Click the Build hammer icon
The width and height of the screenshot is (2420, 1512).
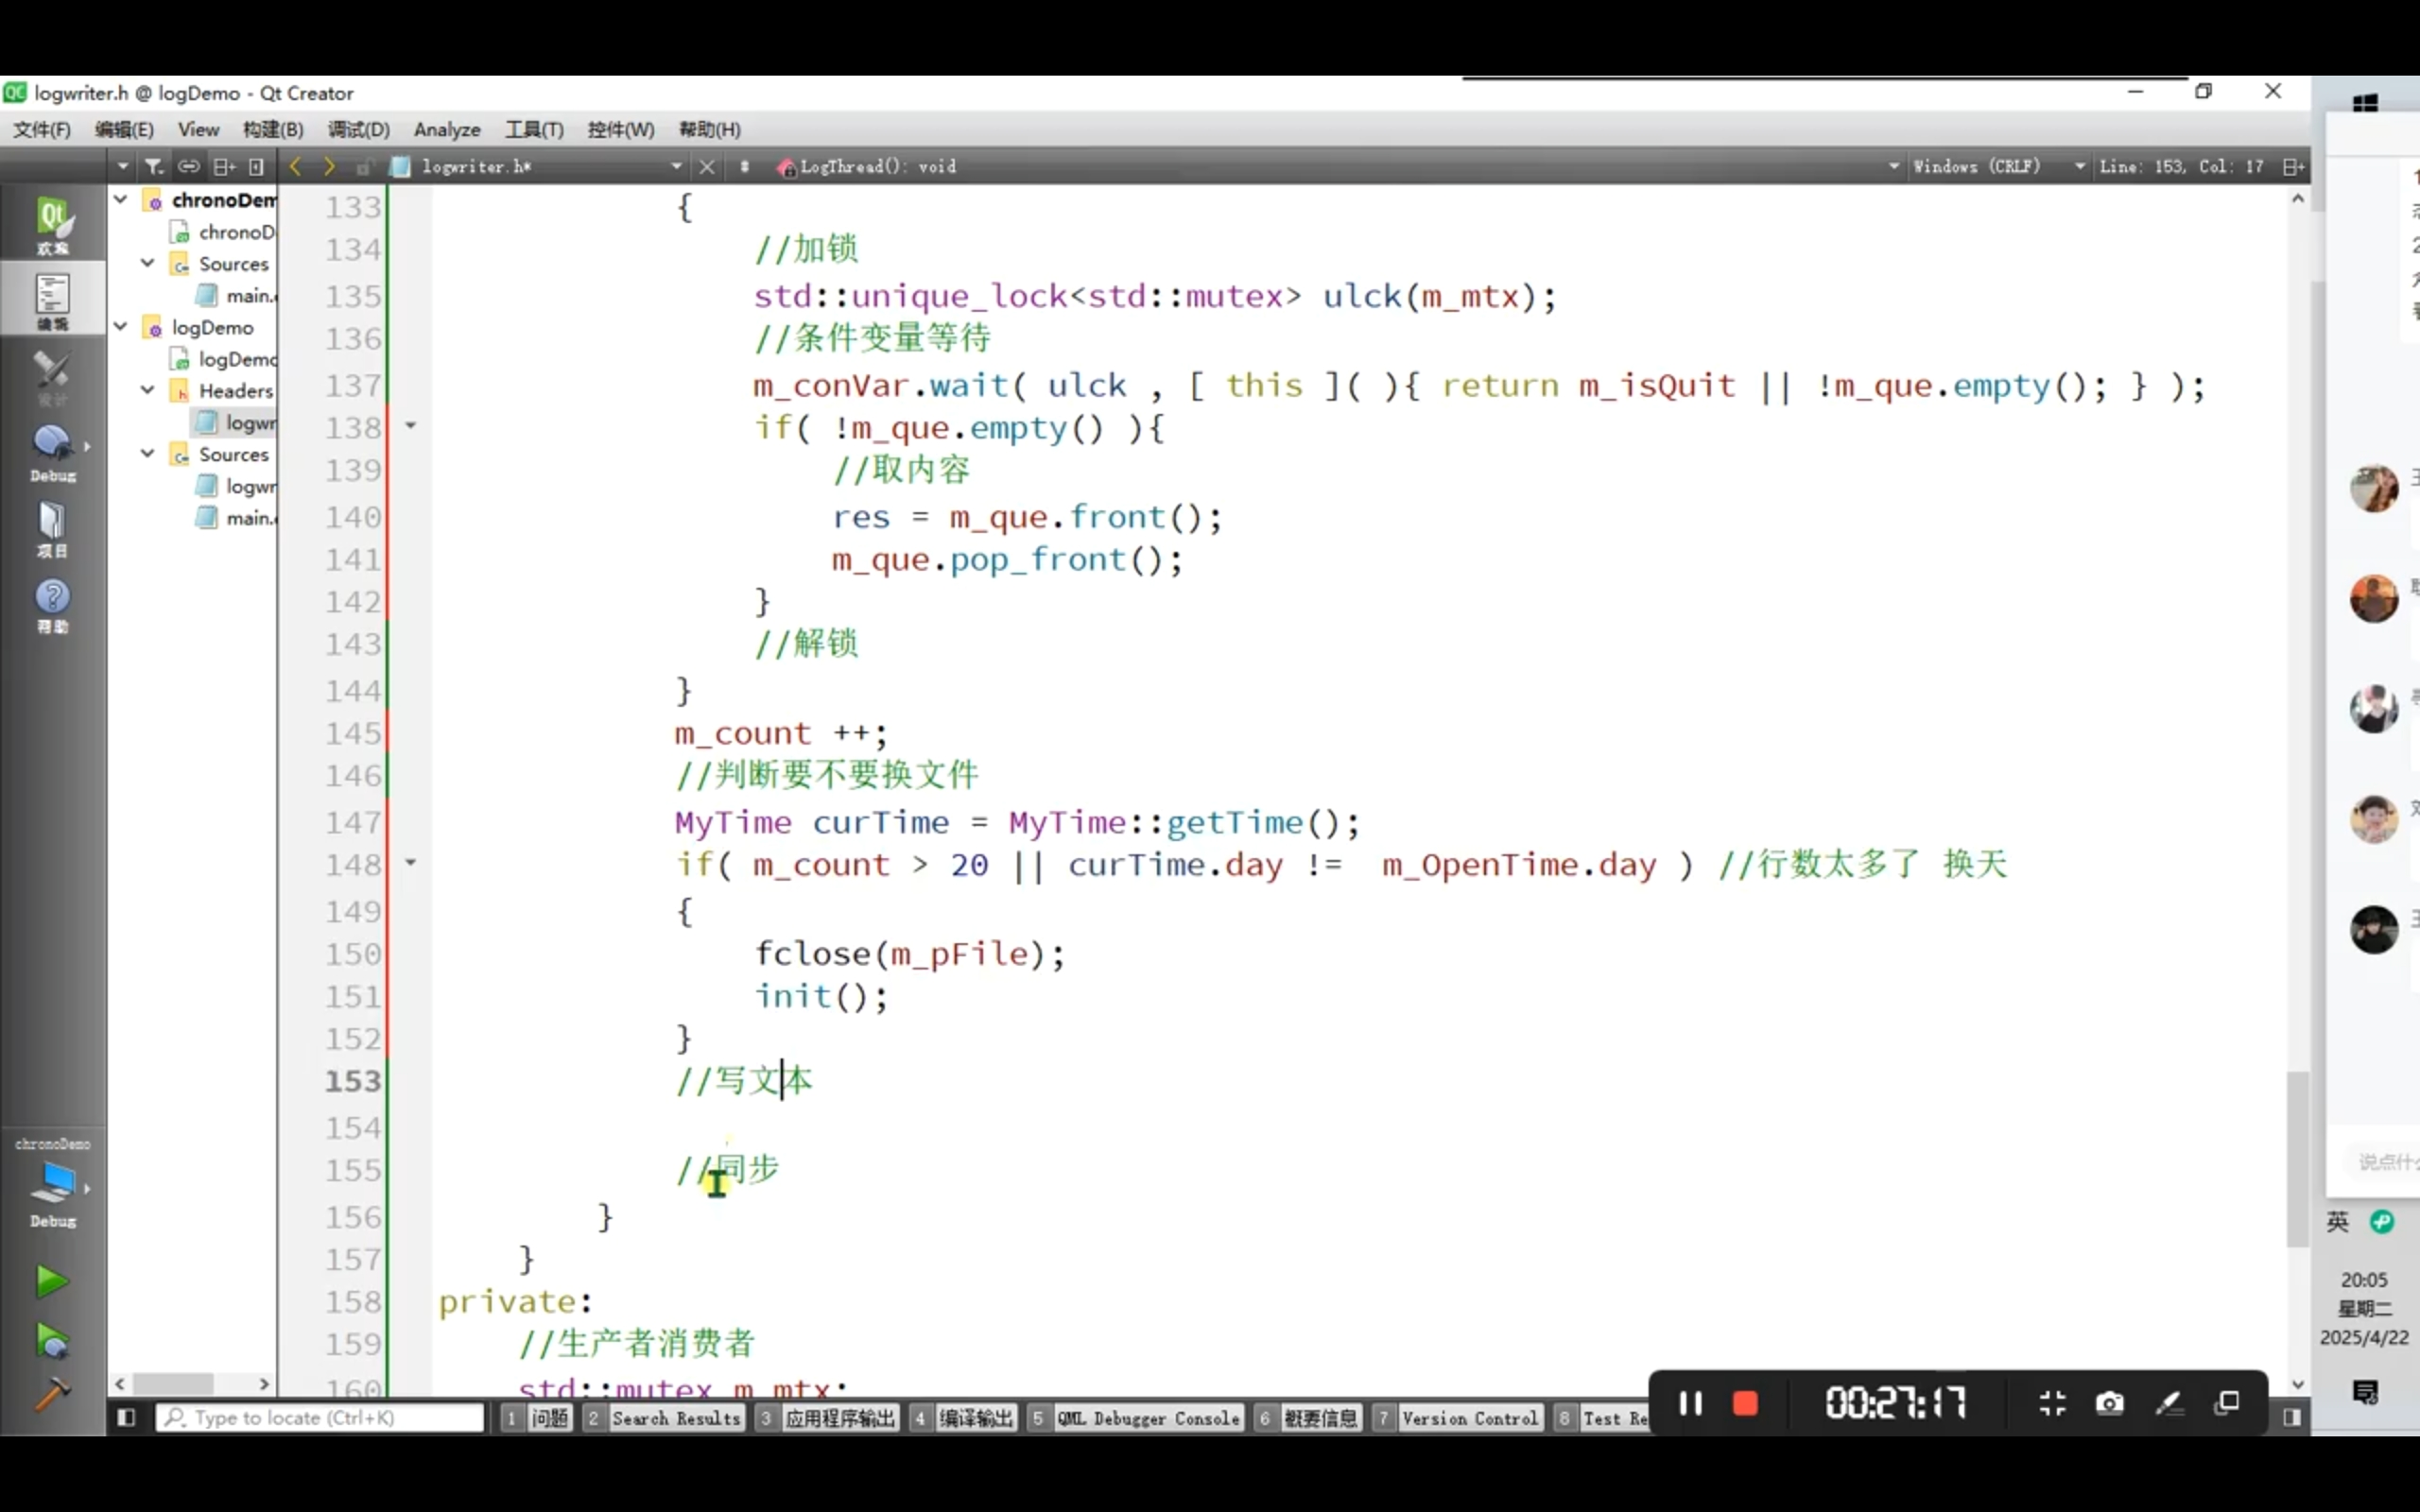[x=51, y=1393]
